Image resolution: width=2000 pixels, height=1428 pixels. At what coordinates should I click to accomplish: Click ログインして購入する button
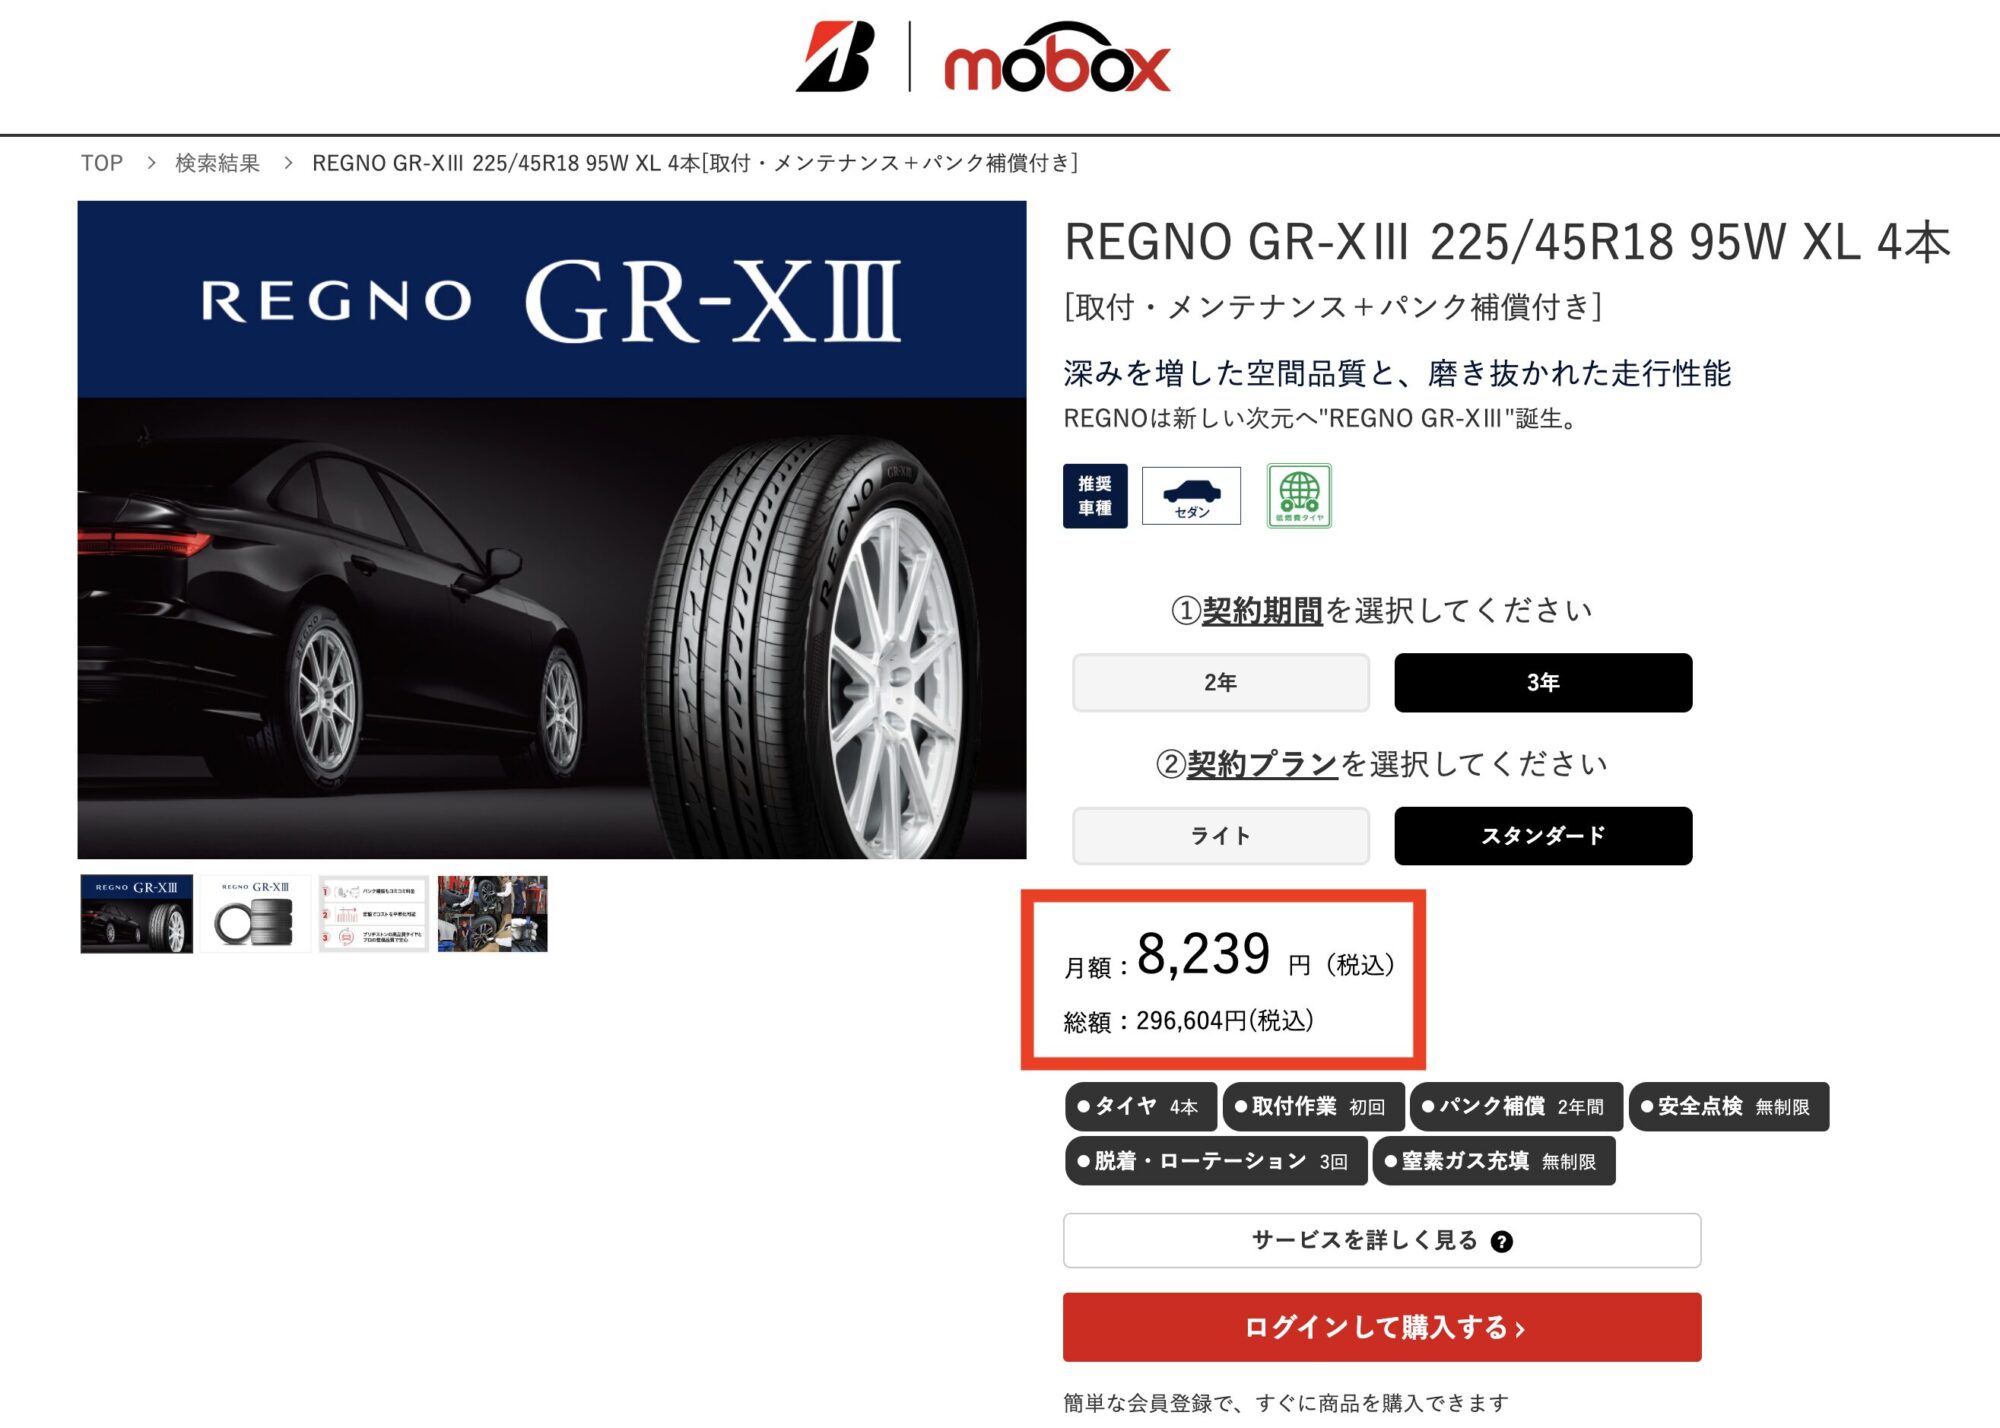click(1382, 1327)
